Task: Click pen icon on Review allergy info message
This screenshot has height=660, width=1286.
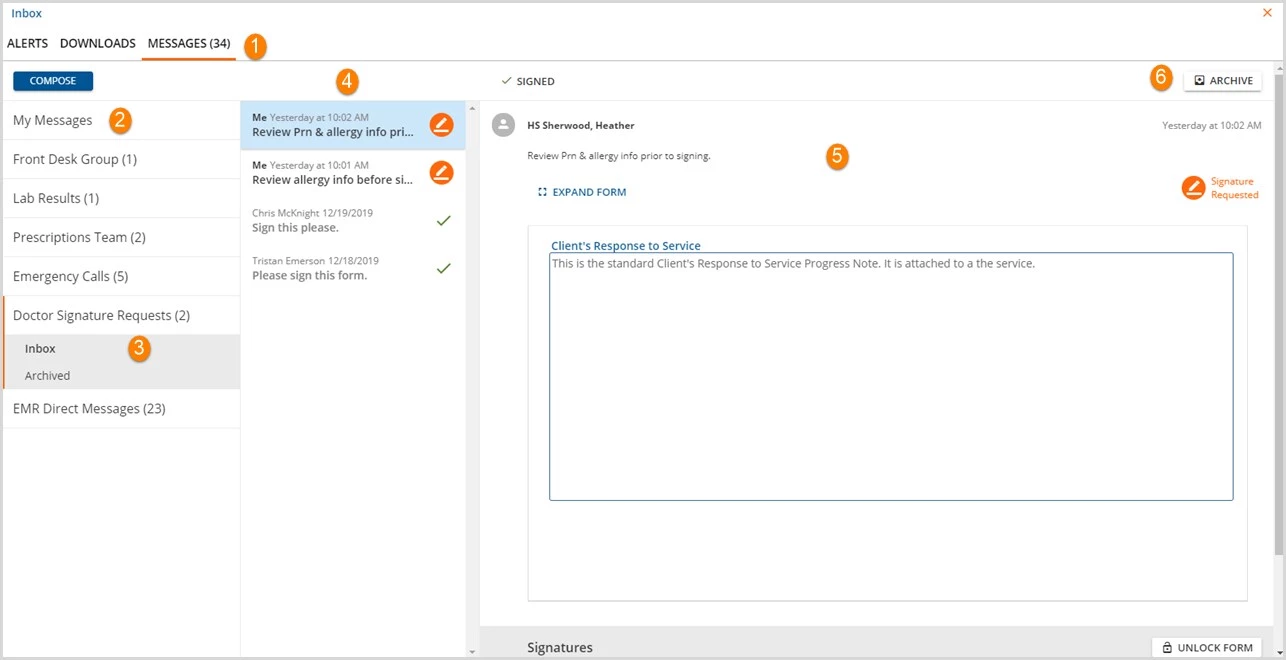Action: (441, 173)
